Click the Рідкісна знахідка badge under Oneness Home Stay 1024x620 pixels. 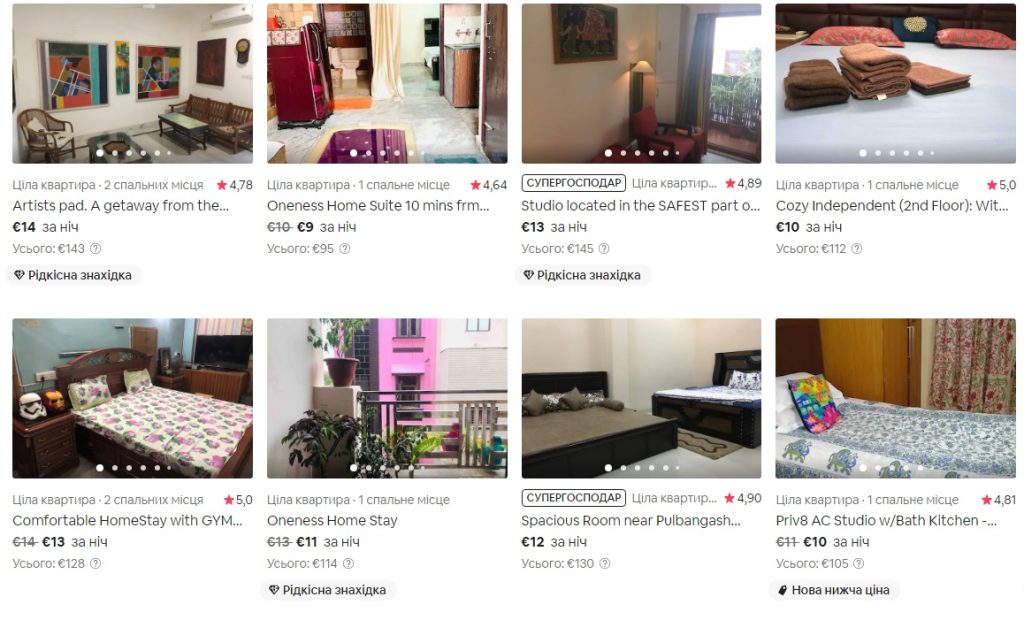[x=328, y=590]
